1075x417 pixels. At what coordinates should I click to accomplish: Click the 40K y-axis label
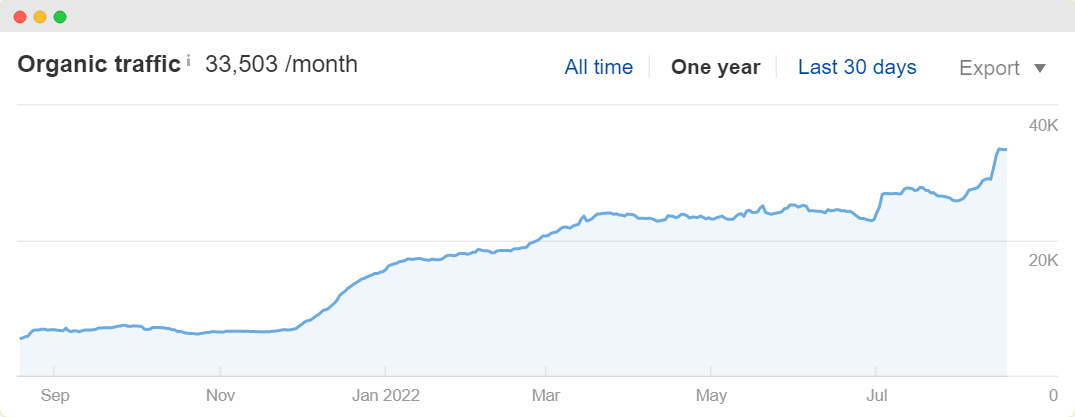pyautogui.click(x=1043, y=126)
